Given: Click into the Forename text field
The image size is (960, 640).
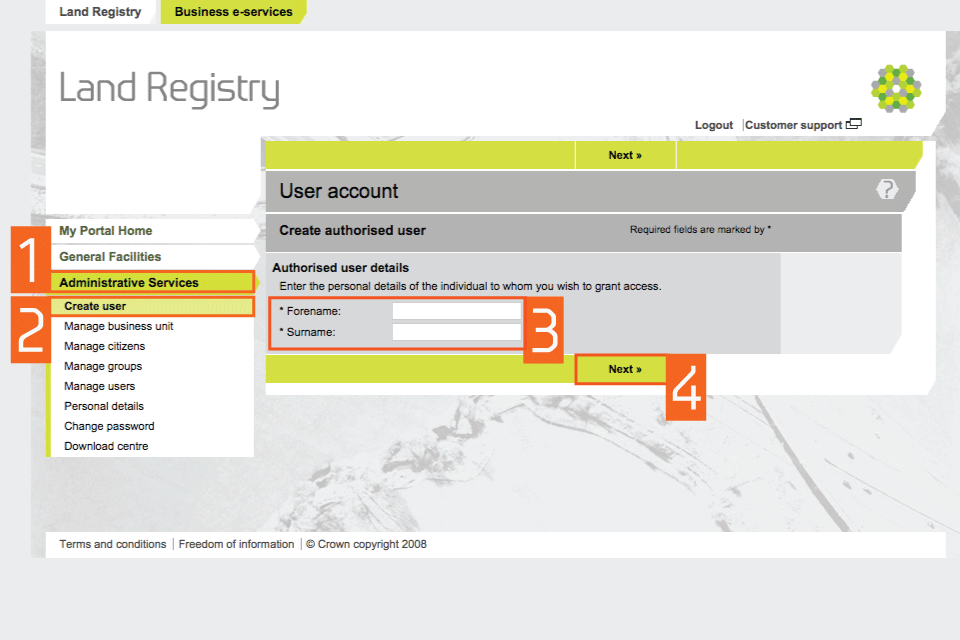Looking at the screenshot, I should point(456,311).
